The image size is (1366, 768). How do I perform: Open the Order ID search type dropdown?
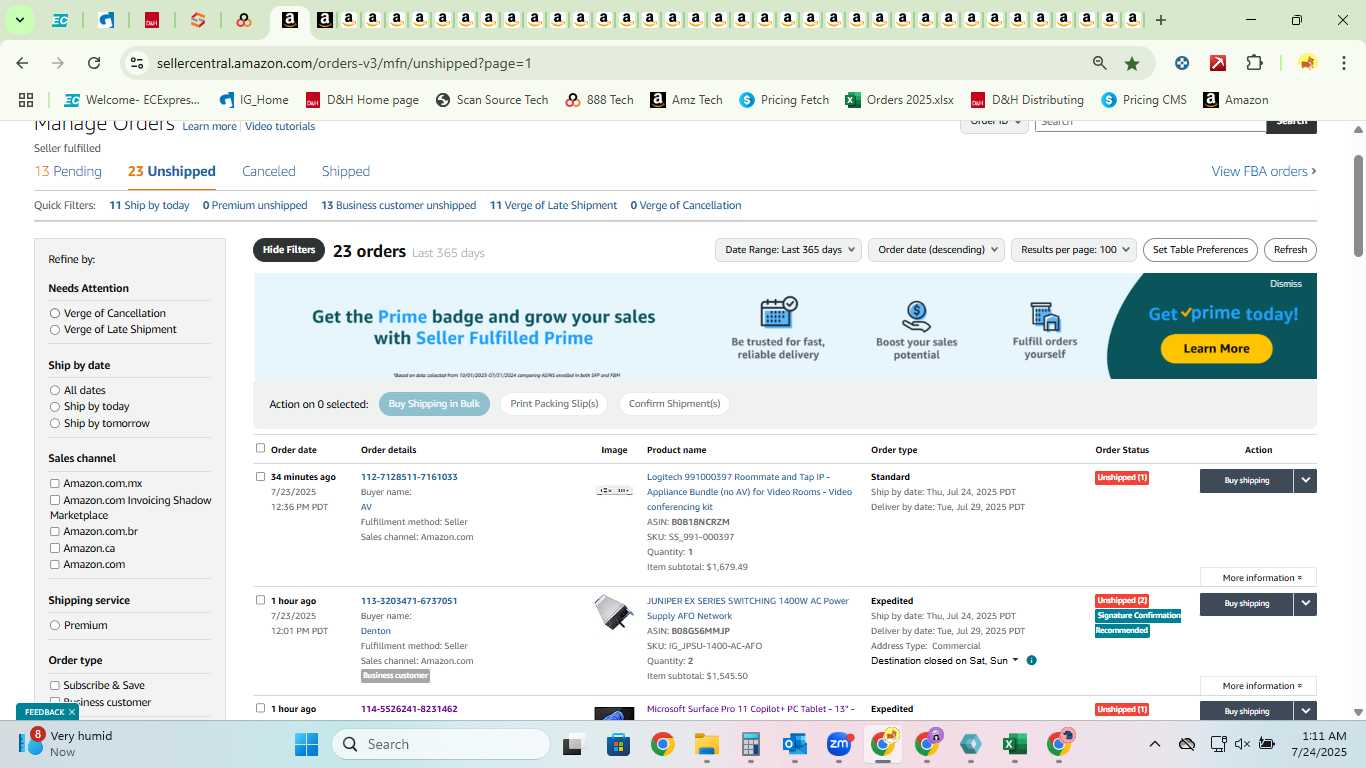[995, 121]
